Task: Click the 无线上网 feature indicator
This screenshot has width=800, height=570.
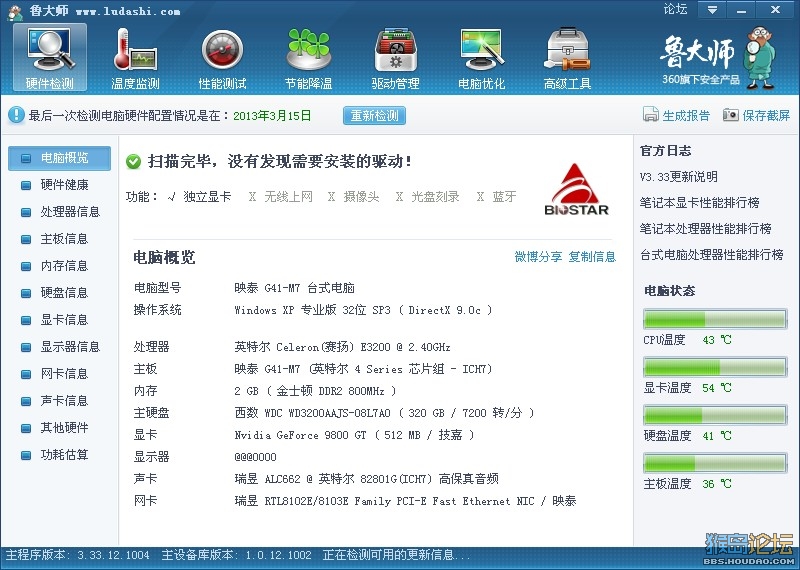Action: pos(281,197)
